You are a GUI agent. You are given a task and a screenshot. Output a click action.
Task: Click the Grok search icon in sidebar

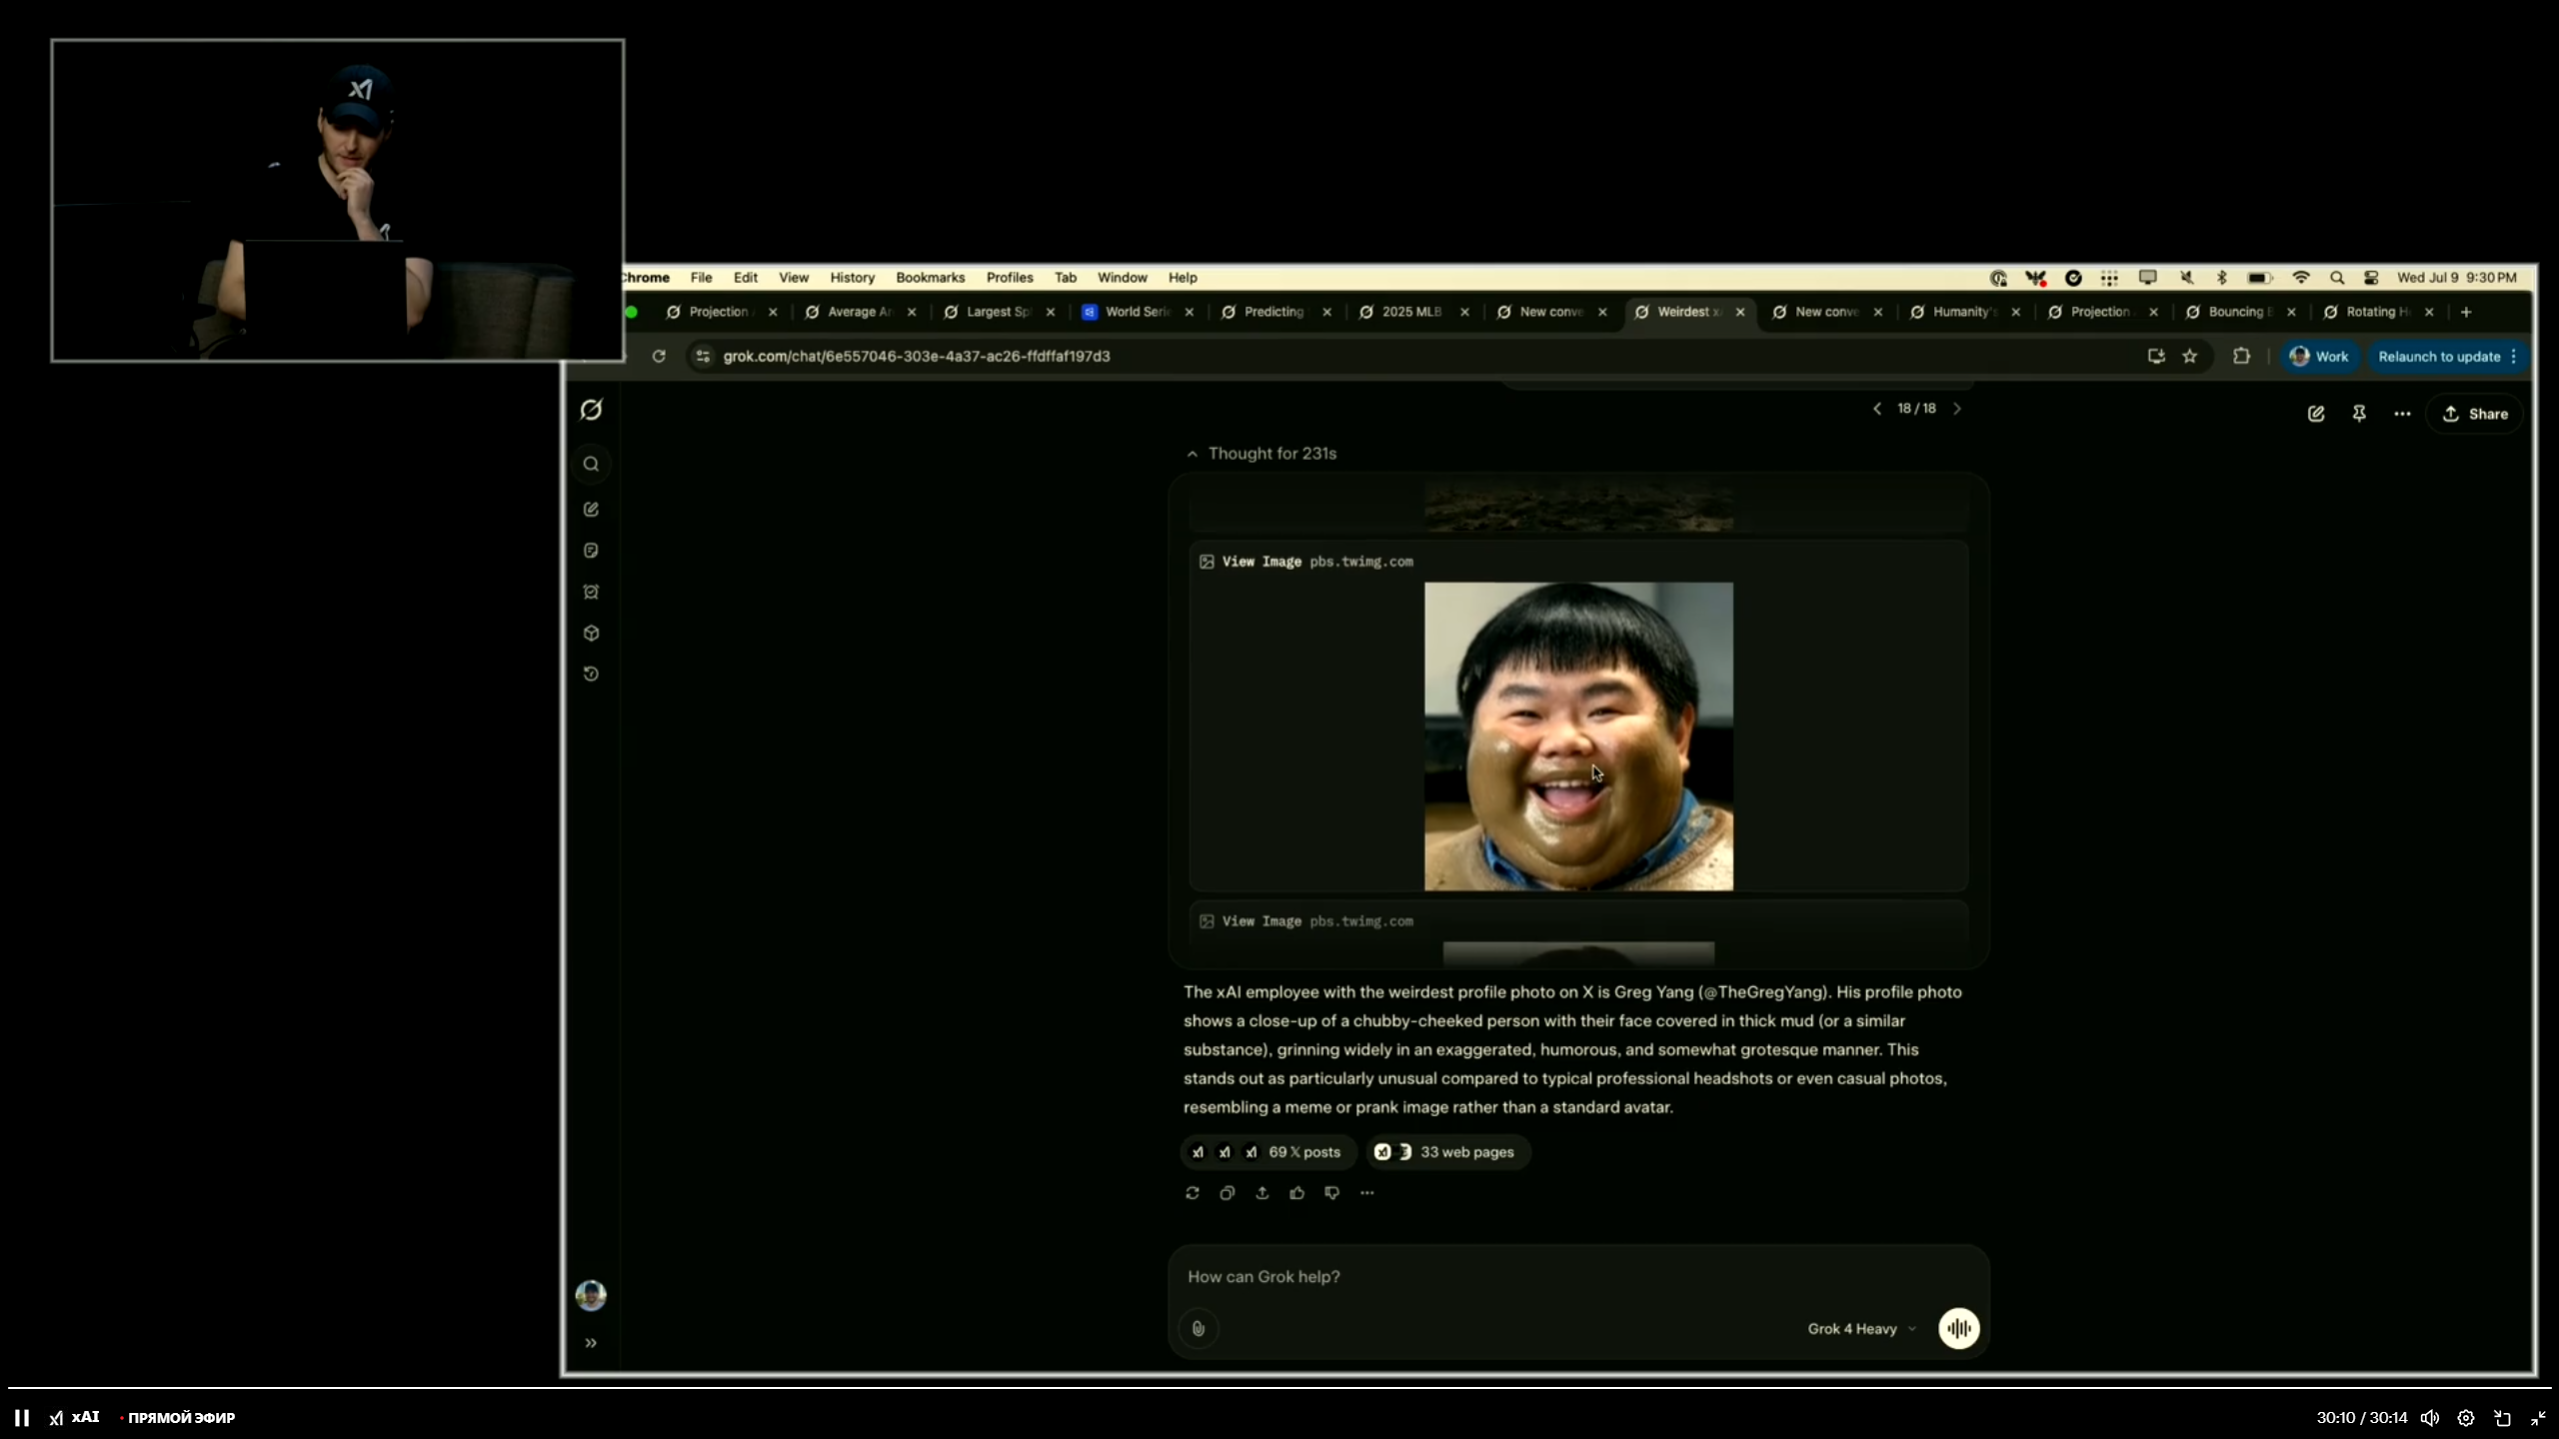[591, 464]
